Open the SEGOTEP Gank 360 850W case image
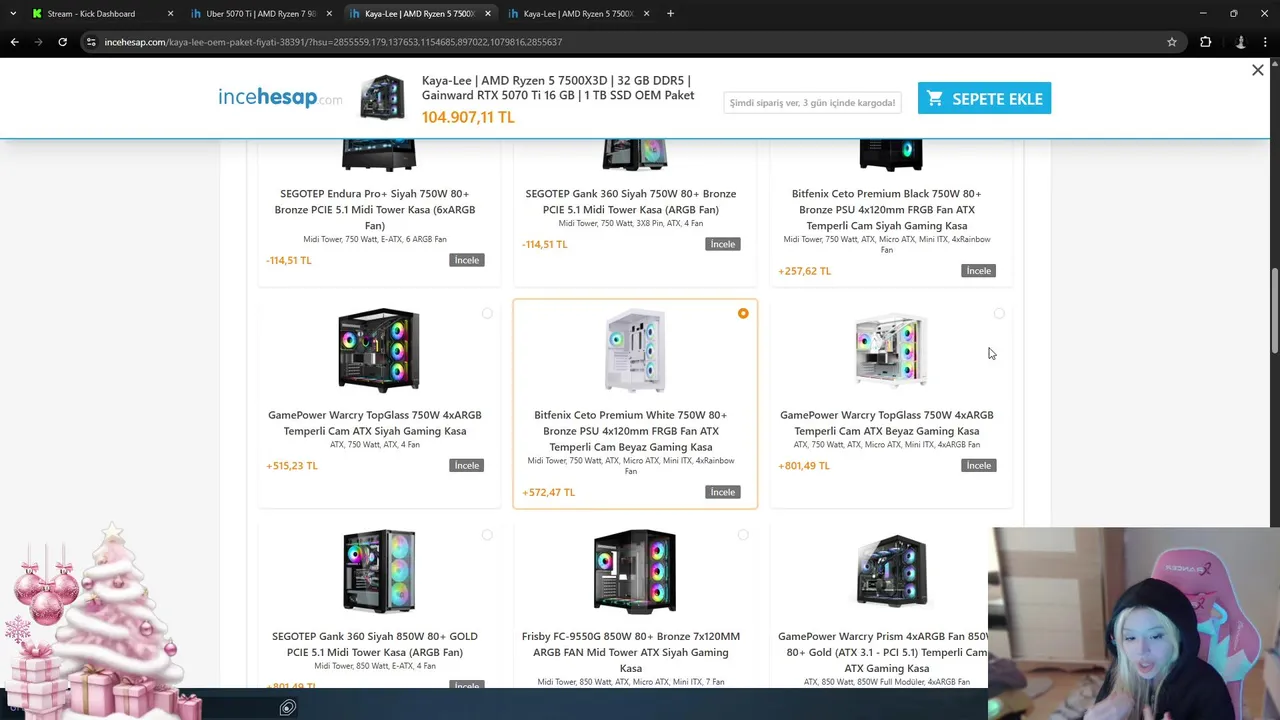The image size is (1280, 720). 379,571
